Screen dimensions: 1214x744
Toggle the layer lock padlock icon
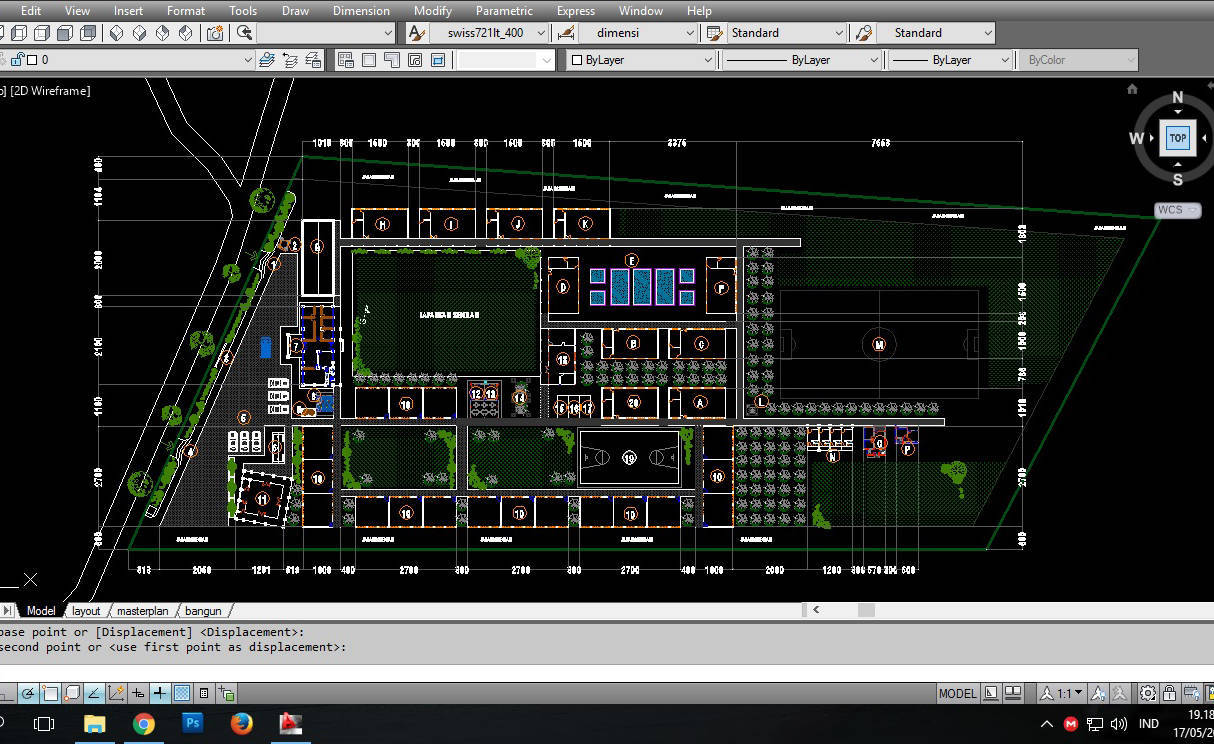click(16, 58)
